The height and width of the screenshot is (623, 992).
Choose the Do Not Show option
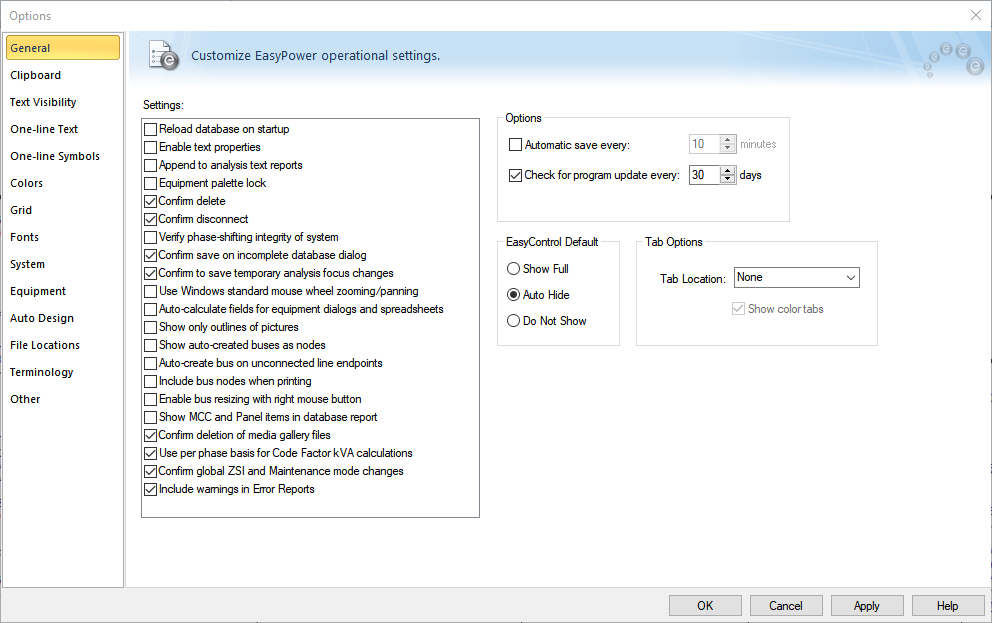click(x=514, y=321)
